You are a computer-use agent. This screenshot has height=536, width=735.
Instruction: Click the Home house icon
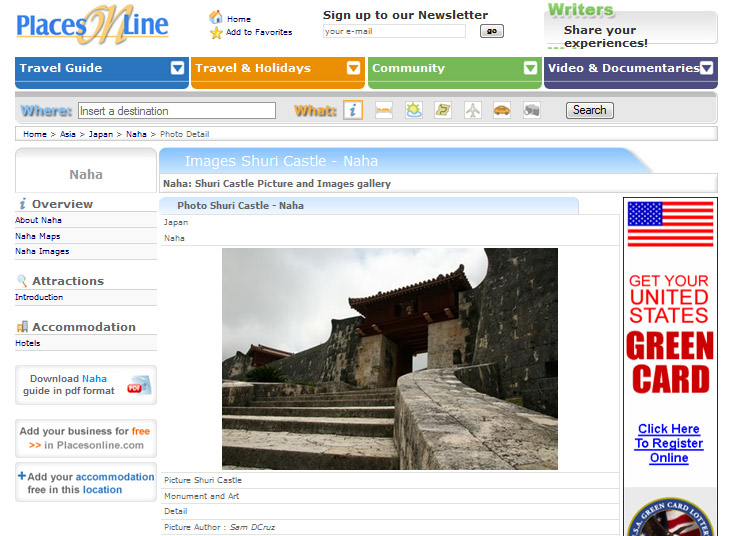click(x=216, y=17)
